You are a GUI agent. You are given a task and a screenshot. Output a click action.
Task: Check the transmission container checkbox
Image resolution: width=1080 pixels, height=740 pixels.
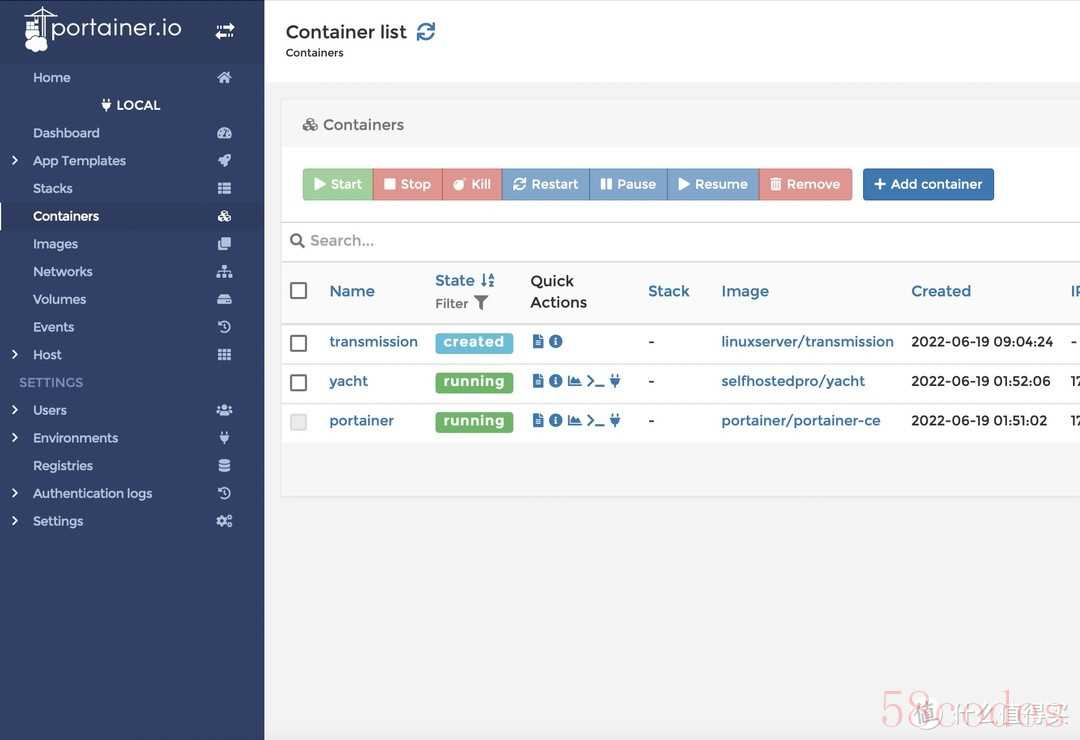[298, 342]
